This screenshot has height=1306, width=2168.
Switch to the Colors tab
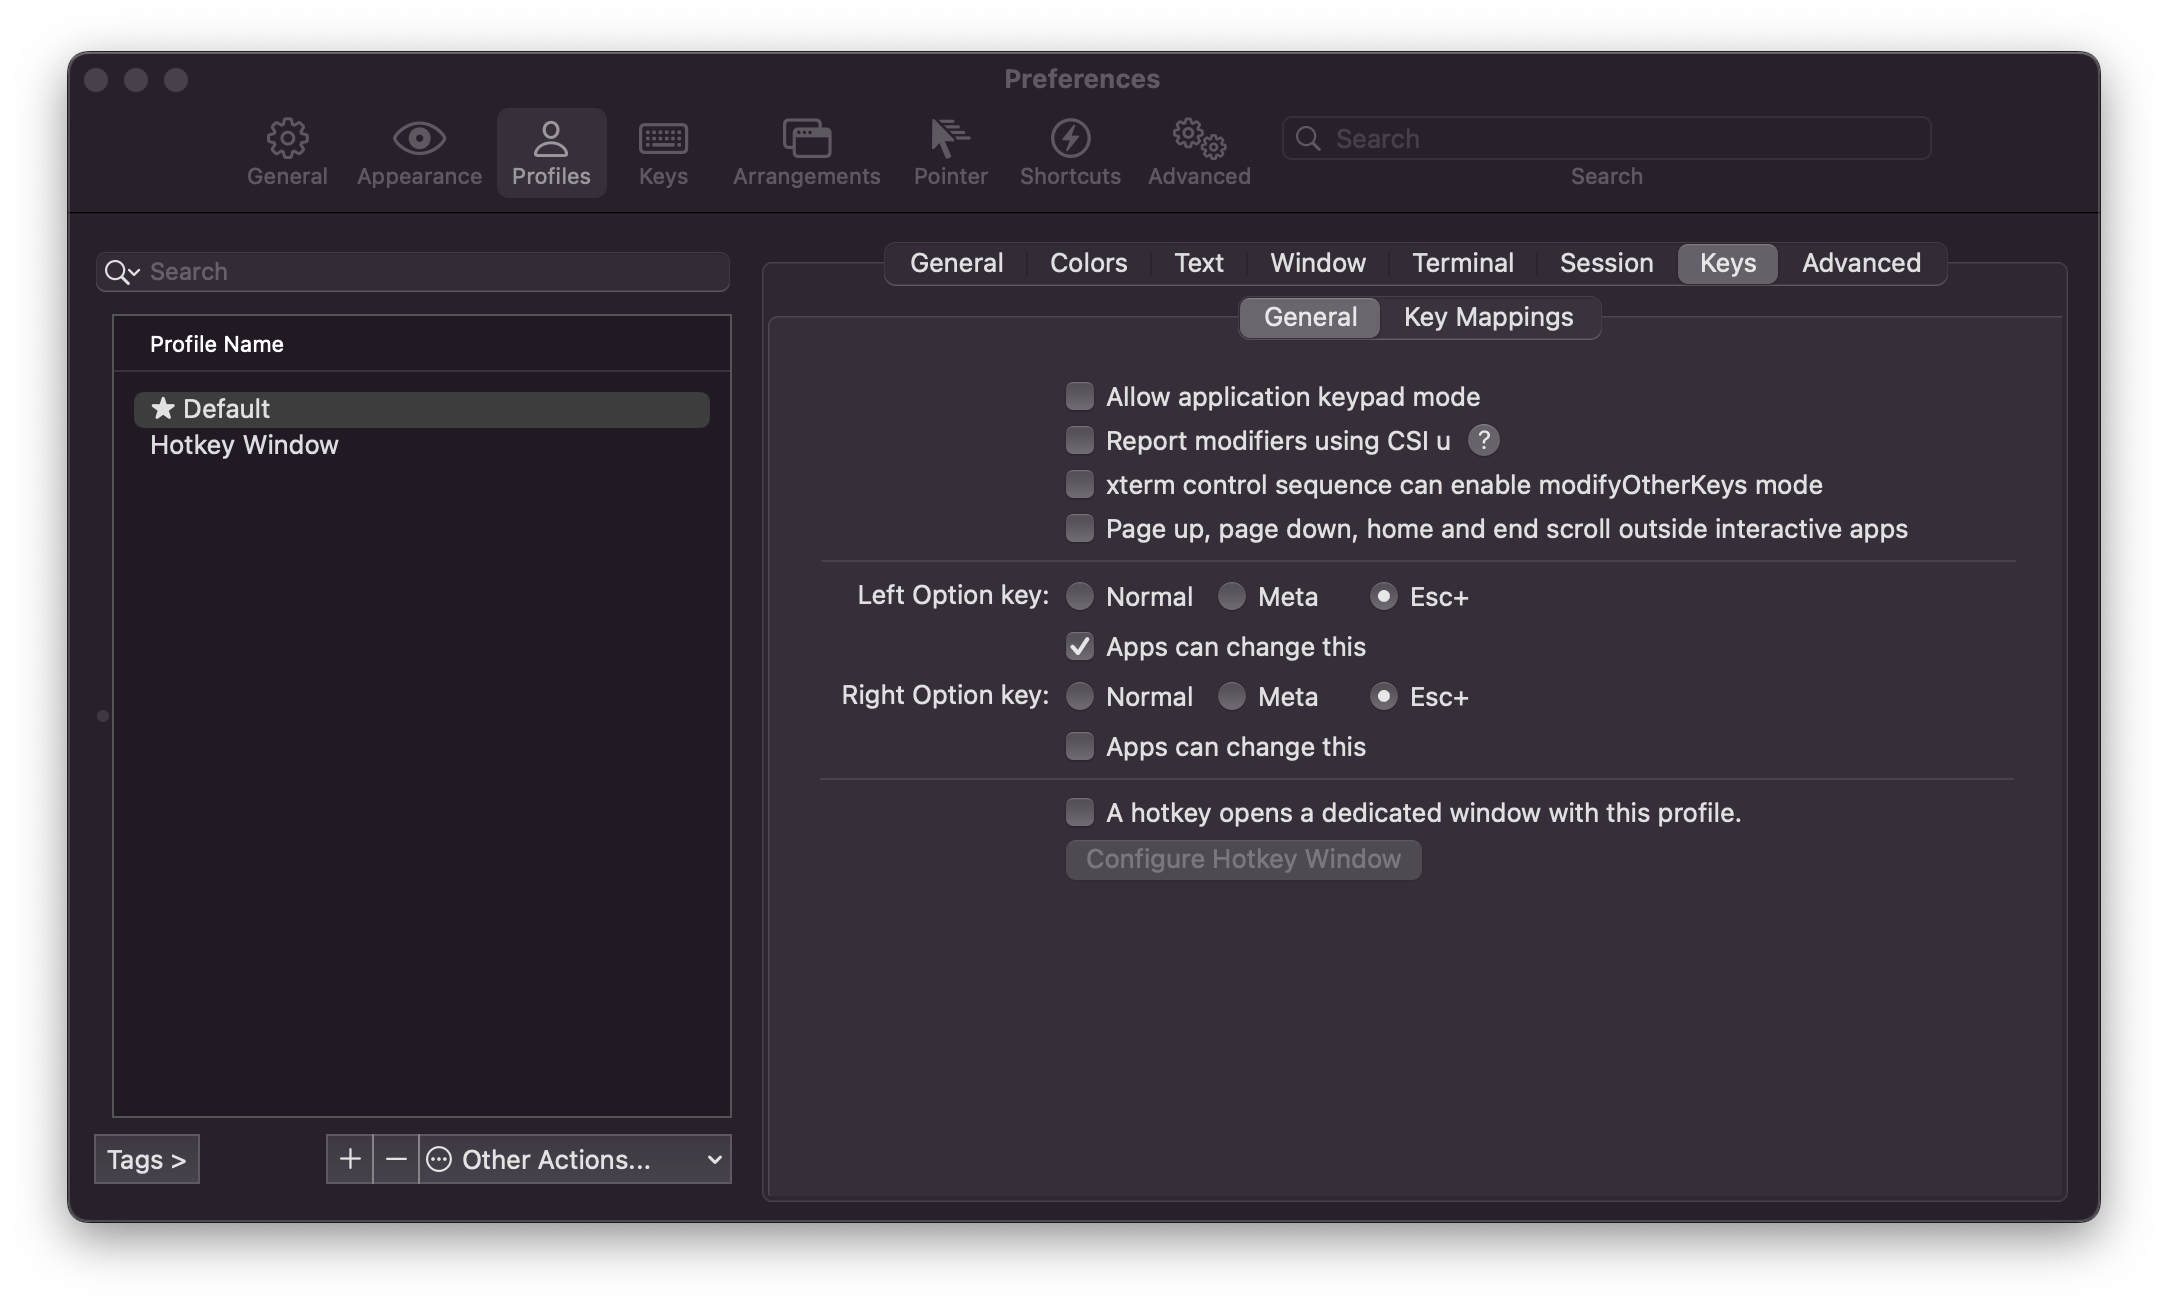[1087, 263]
